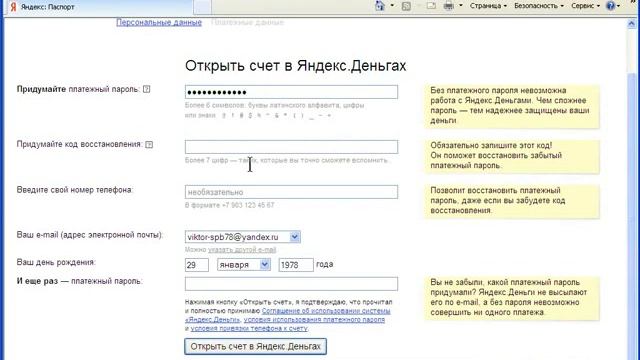Expand the e-mail address dropdown
This screenshot has height=360, width=640.
point(295,237)
